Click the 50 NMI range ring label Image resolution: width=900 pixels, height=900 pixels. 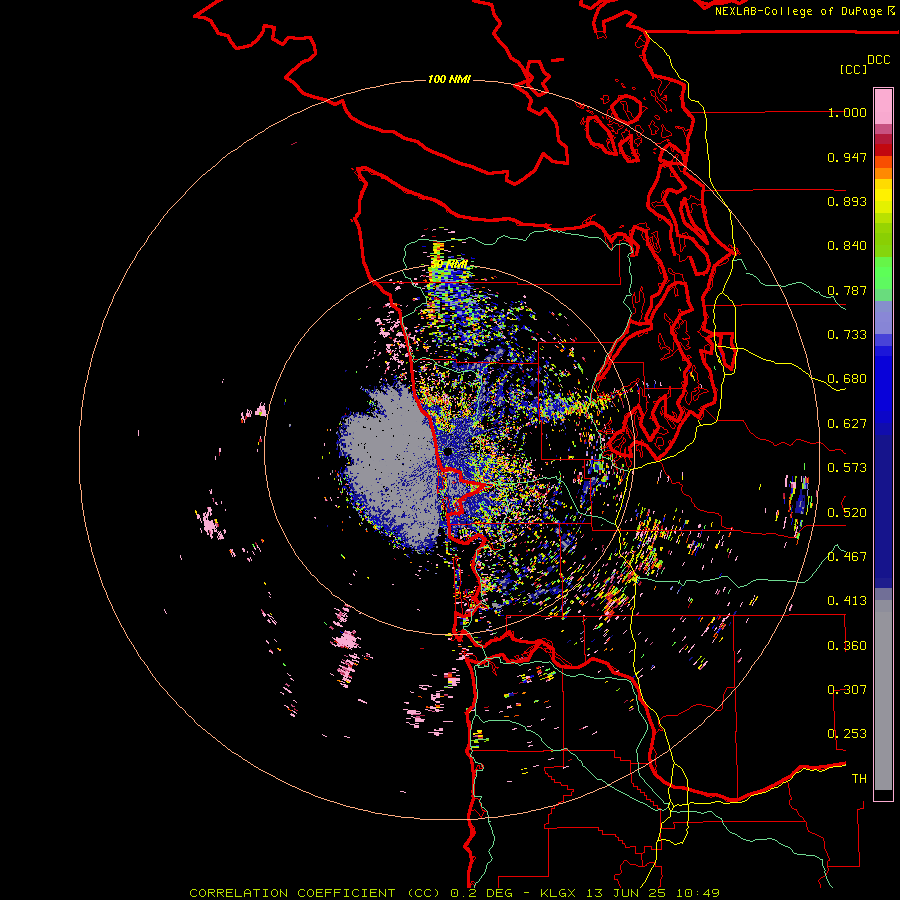pos(449,264)
